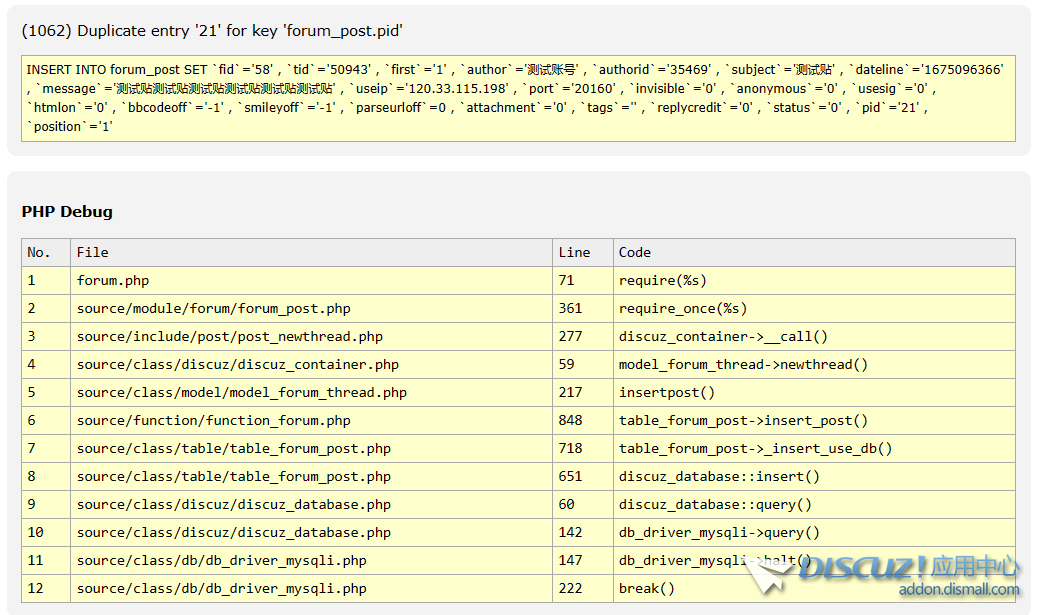Select the path source/class/discuz/discuz_container.php

238,365
